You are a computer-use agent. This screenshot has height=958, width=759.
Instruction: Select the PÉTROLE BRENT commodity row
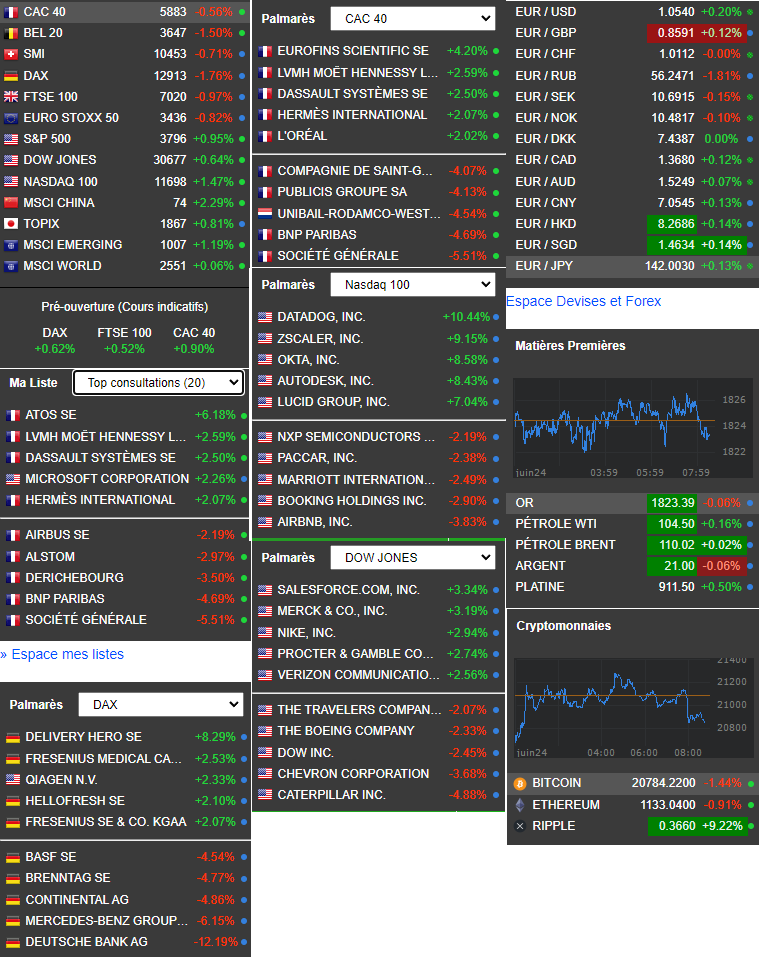click(x=632, y=544)
